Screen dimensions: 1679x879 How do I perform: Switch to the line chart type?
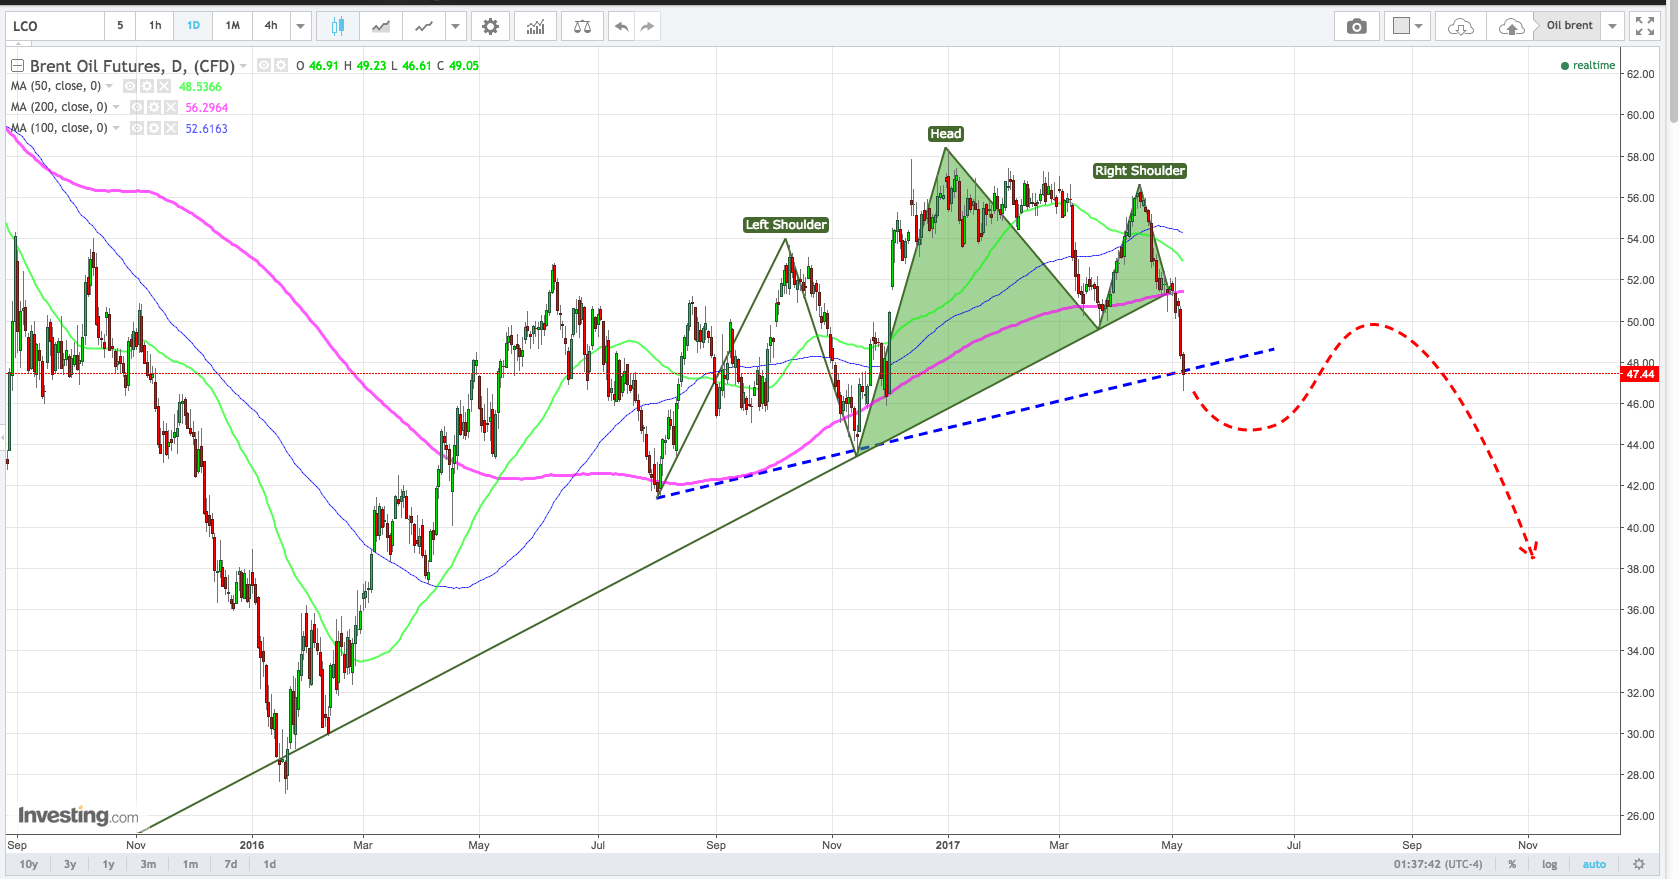point(424,26)
